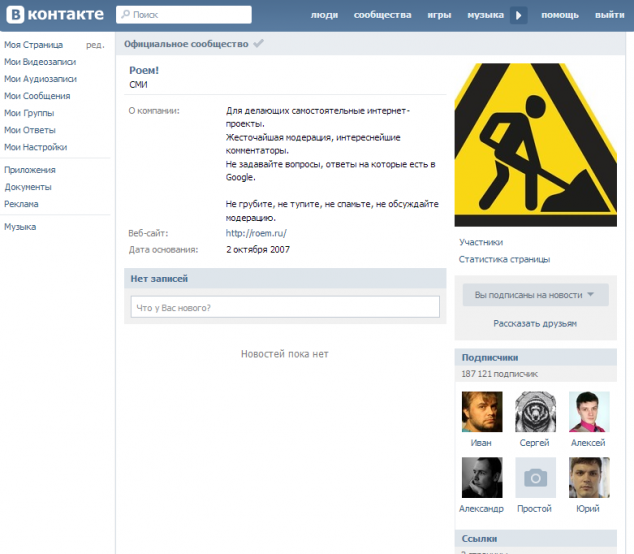634x554 pixels.
Task: Click the Александр name link
Action: [x=481, y=509]
